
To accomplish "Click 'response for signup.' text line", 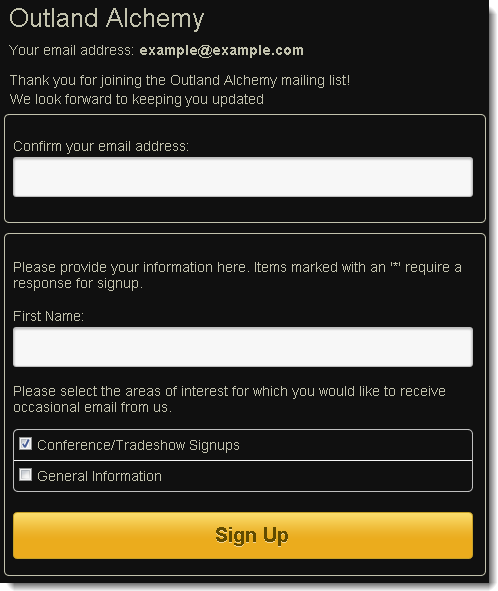I will 78,283.
